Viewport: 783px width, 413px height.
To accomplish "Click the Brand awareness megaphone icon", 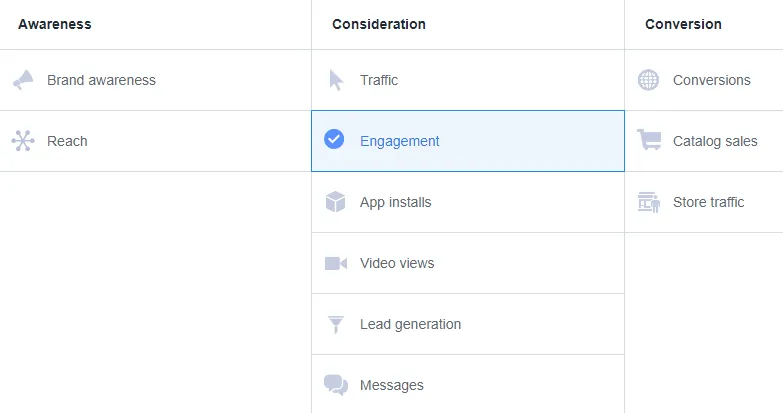I will 23,80.
